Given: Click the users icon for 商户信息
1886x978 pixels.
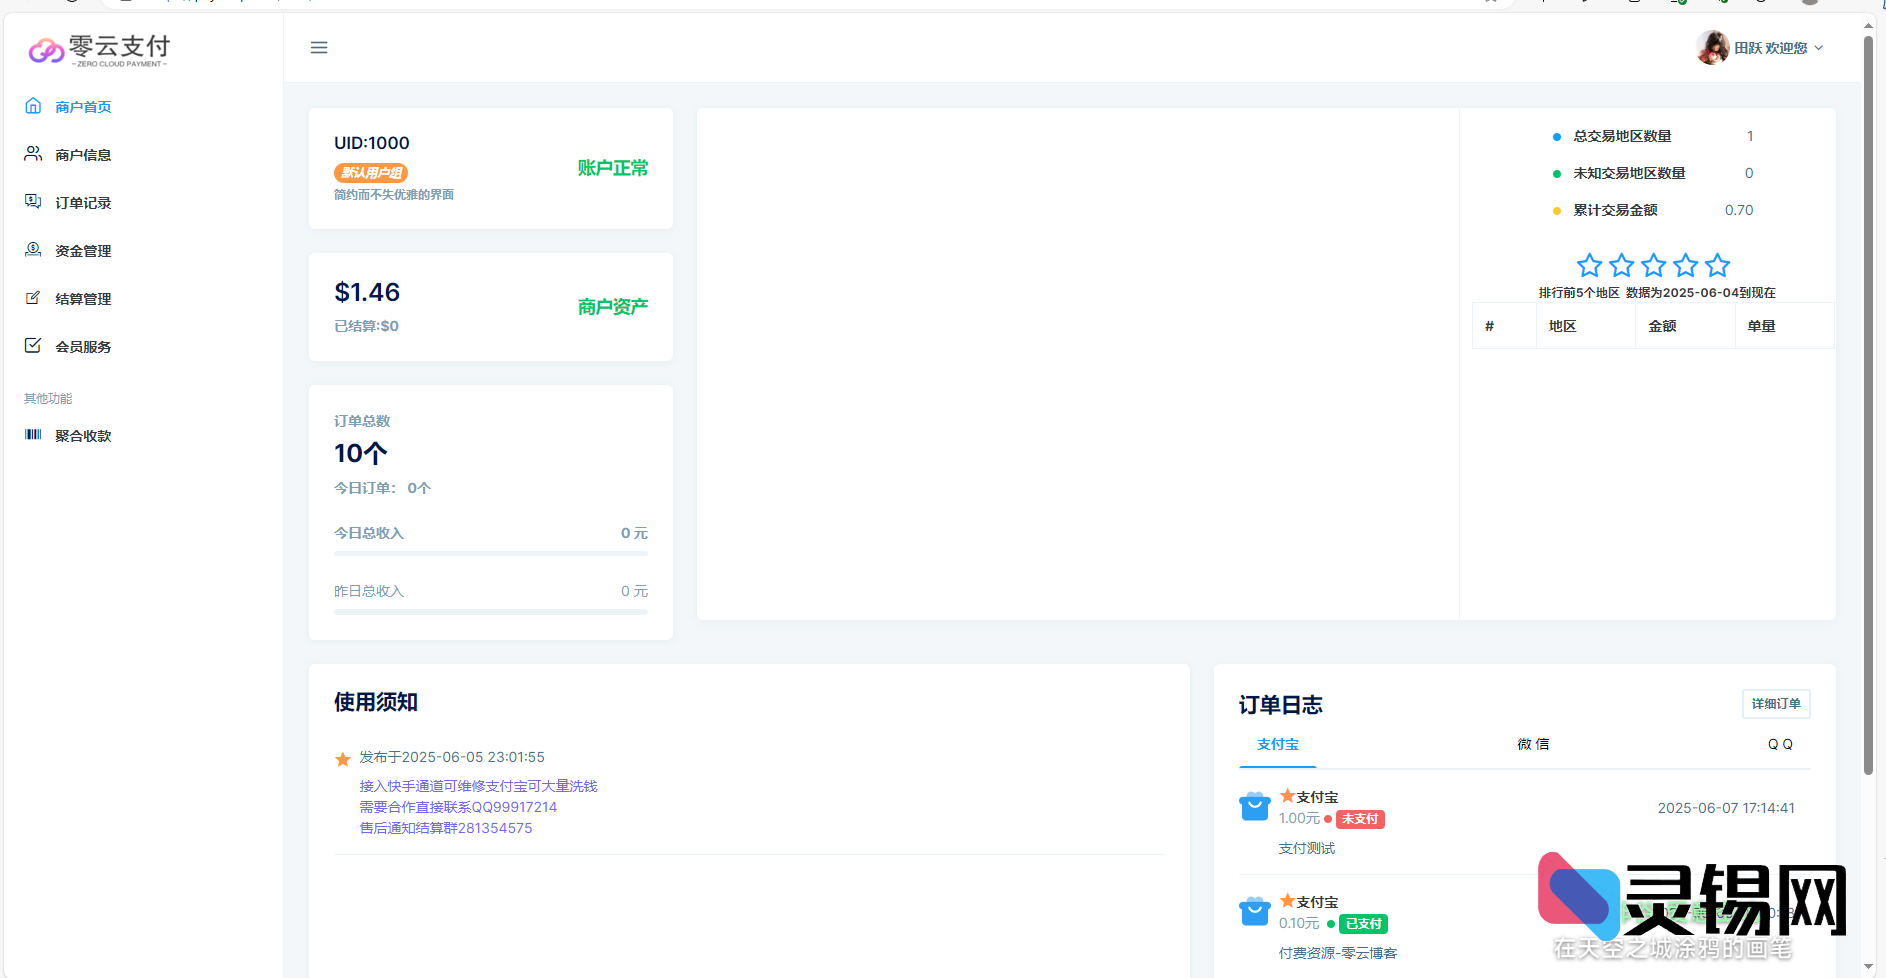Looking at the screenshot, I should click(x=33, y=154).
